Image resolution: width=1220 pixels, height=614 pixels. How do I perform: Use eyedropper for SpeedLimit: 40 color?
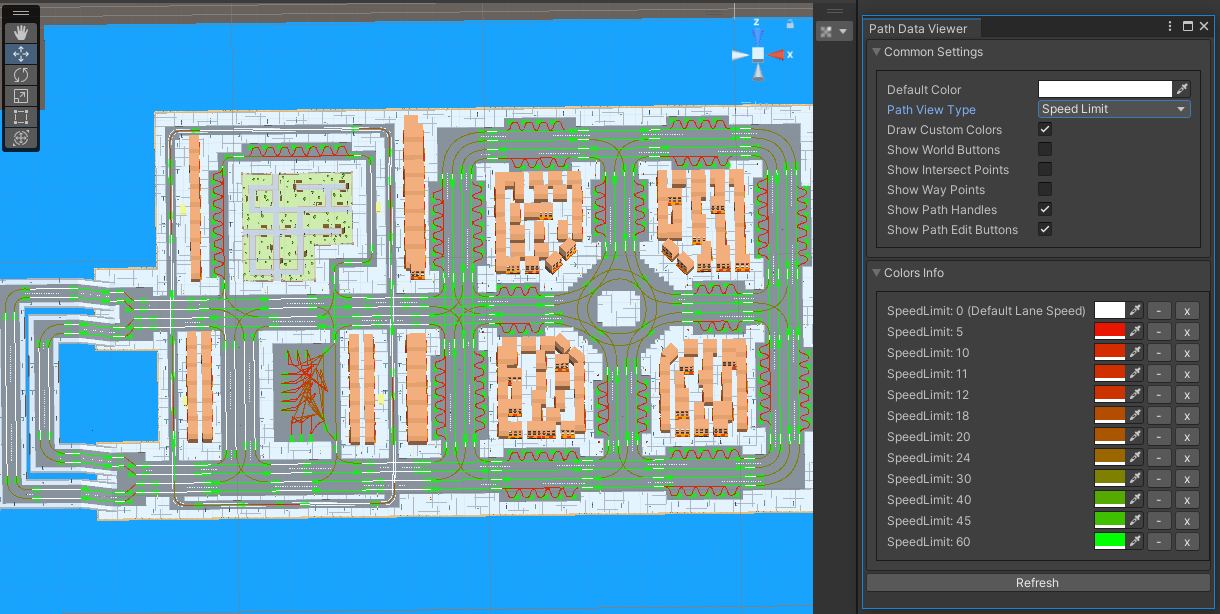coord(1135,500)
